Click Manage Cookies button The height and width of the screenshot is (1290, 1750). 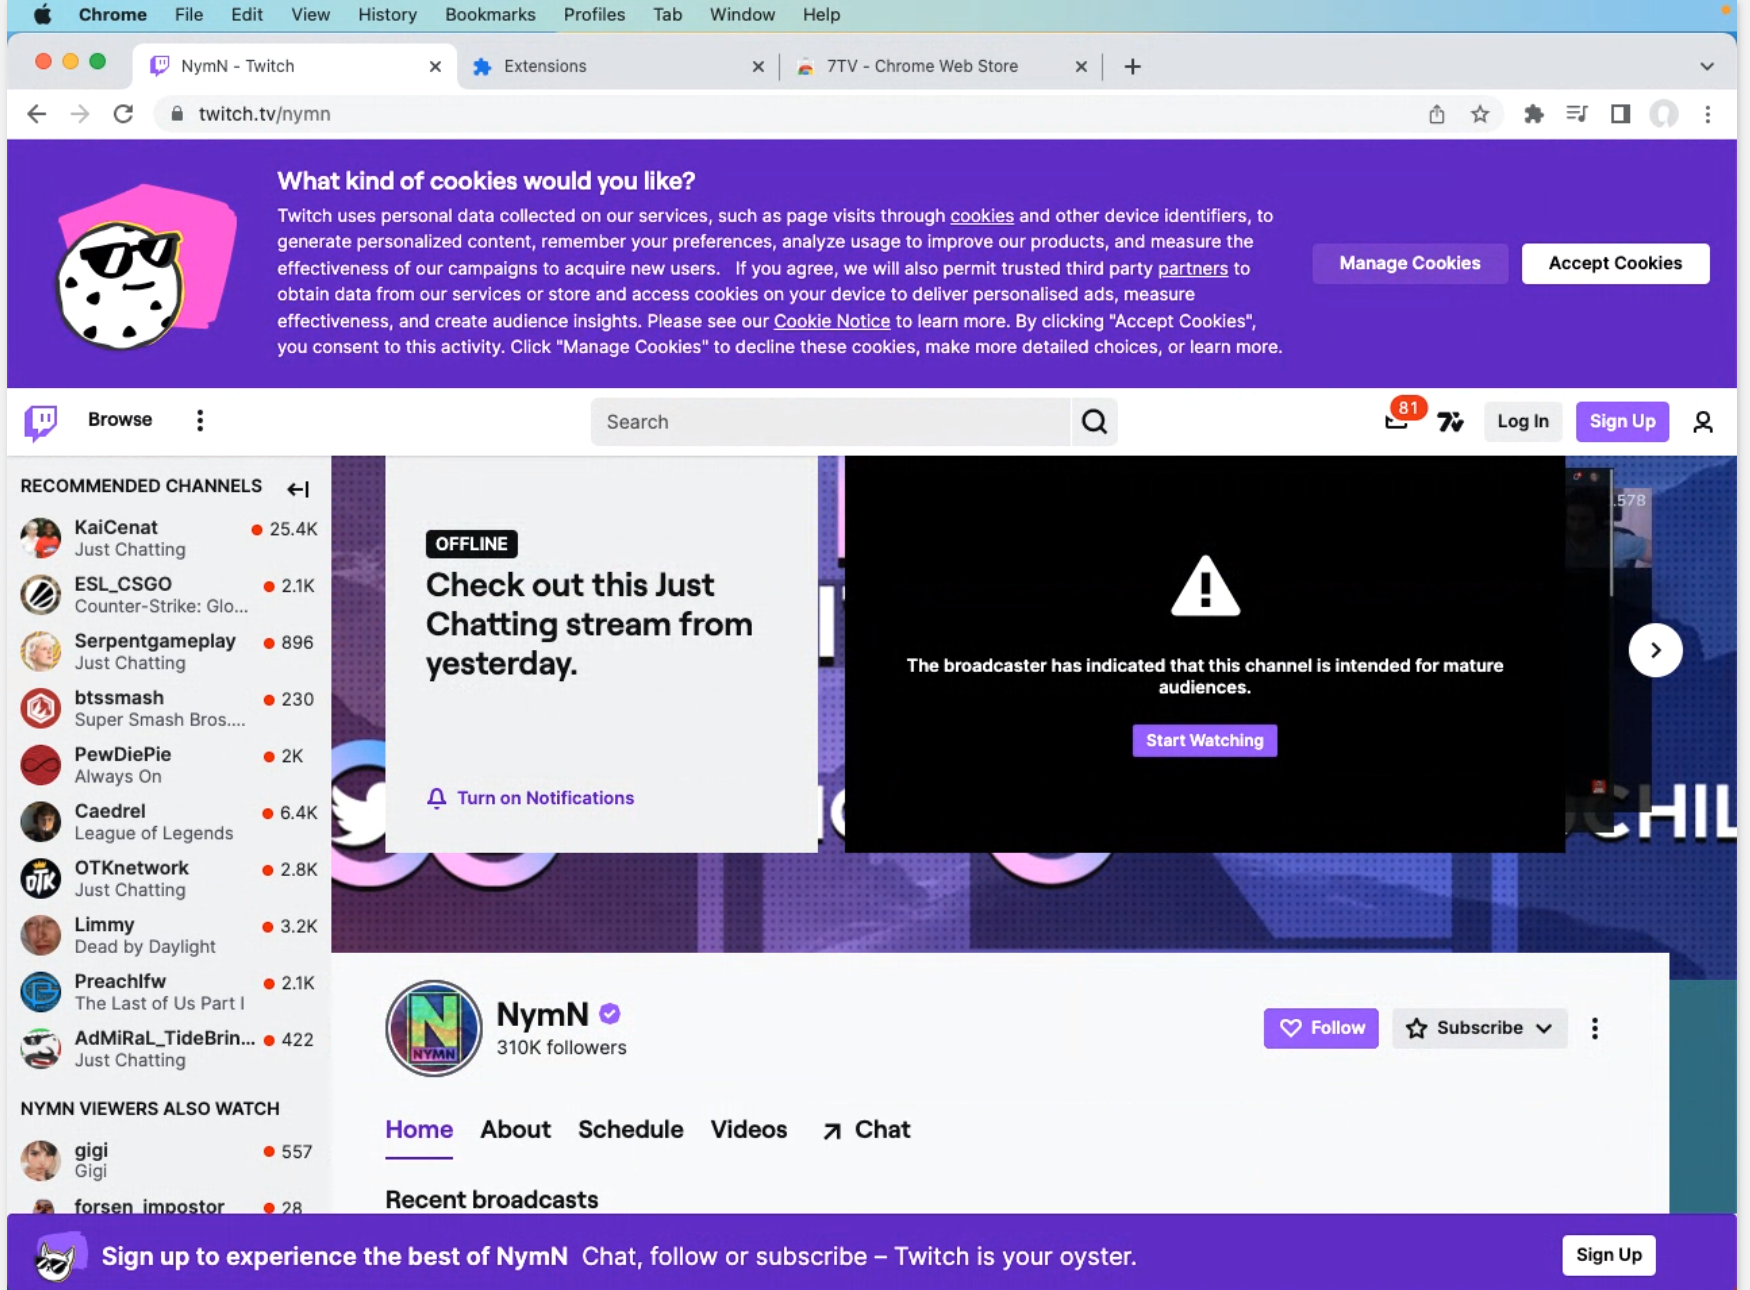tap(1409, 263)
